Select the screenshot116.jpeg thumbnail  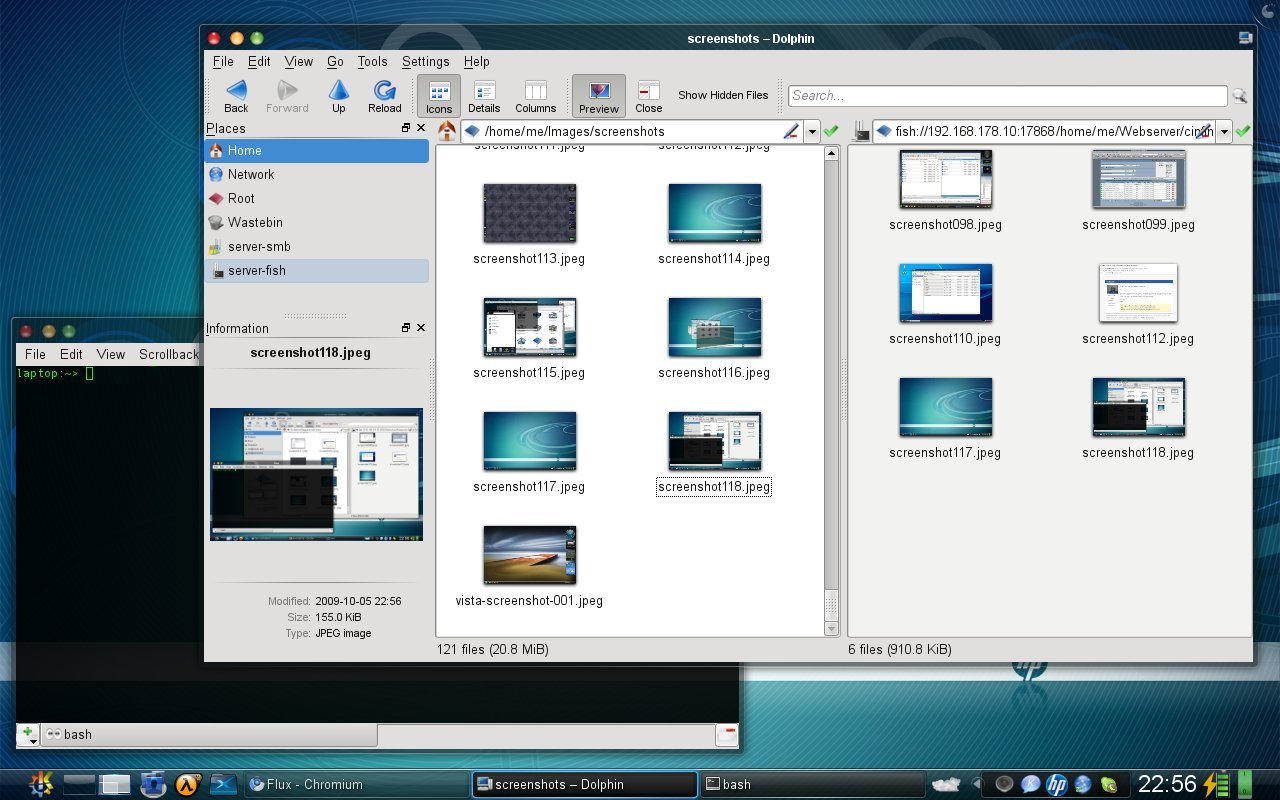tap(714, 327)
